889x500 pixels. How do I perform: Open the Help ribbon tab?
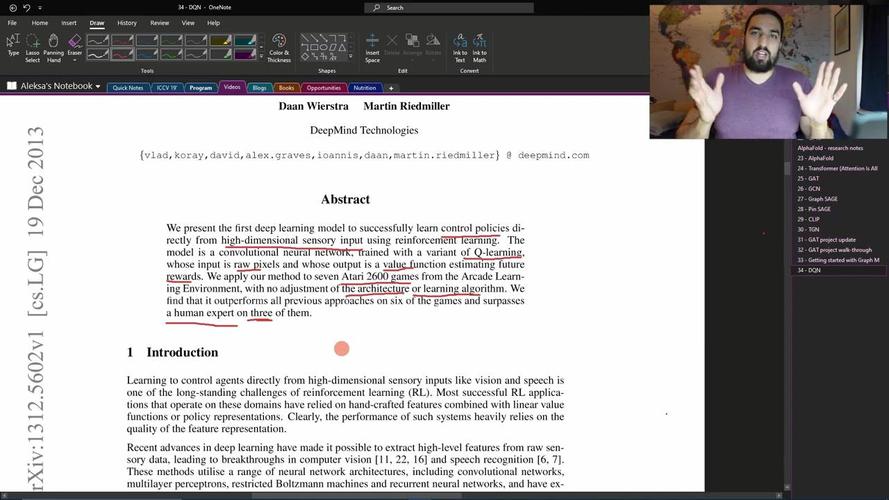tap(213, 23)
